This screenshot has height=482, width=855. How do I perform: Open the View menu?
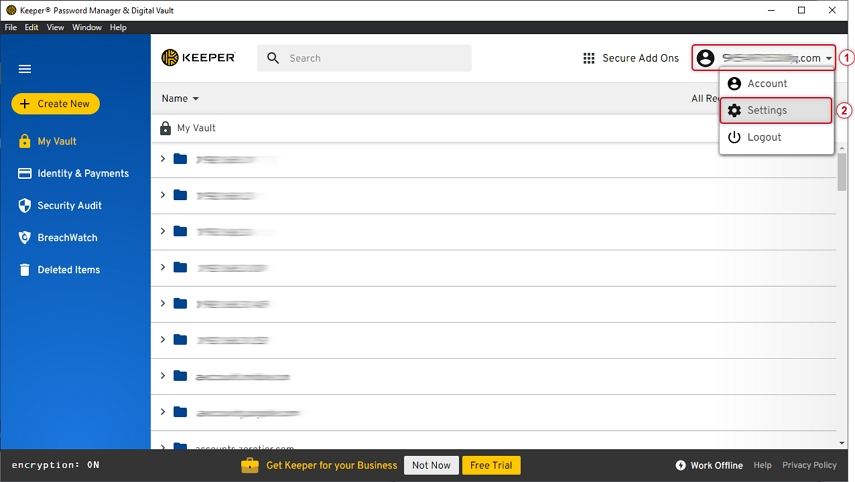[55, 27]
